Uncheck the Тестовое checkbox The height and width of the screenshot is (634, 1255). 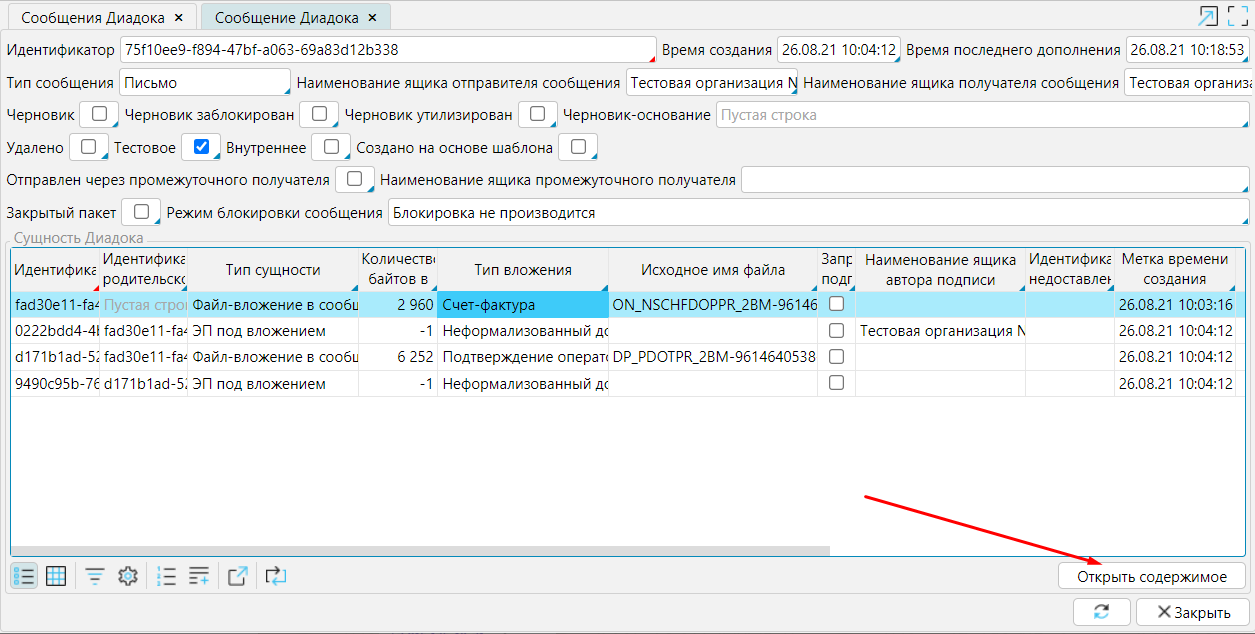(201, 147)
